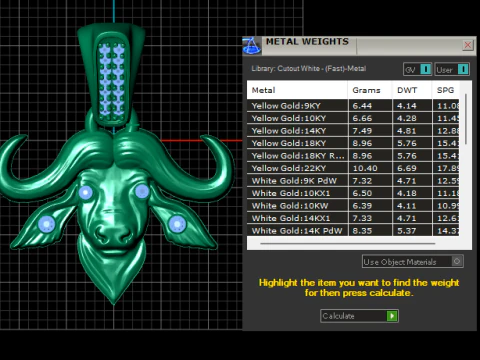The image size is (480, 360).
Task: Select the Yellow Gold:18KY R... row
Action: click(353, 156)
